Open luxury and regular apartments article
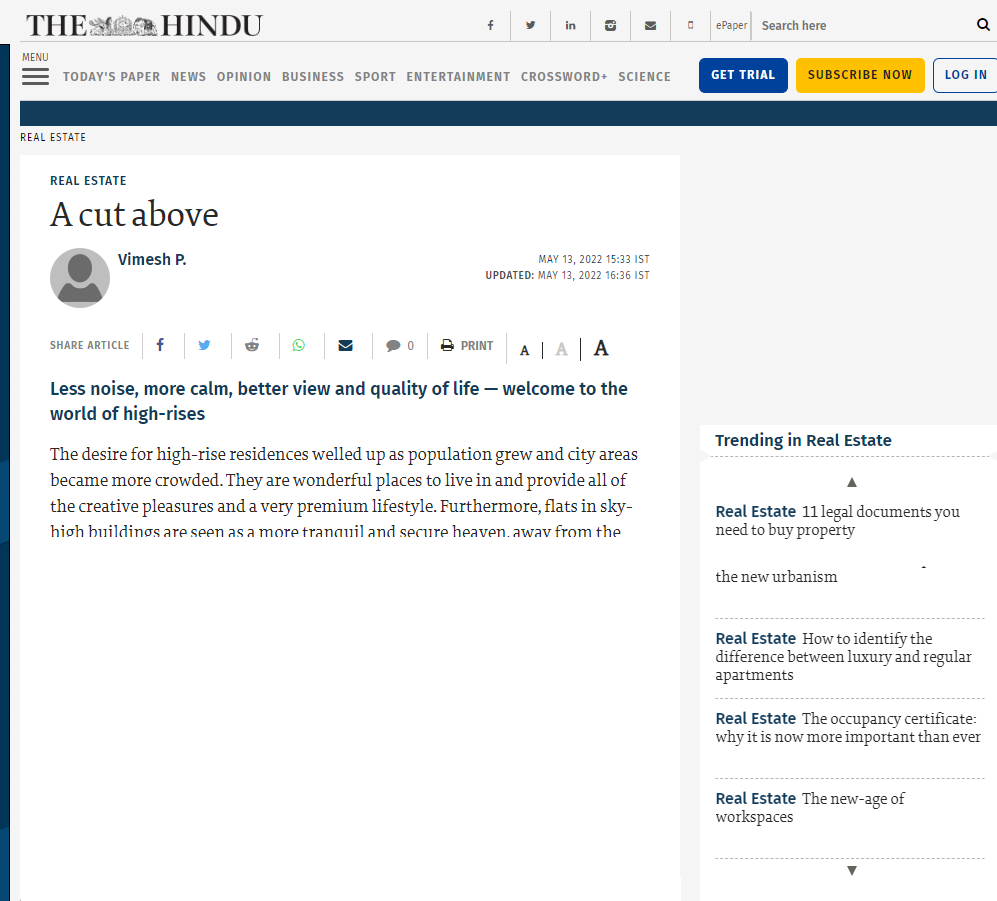This screenshot has width=997, height=901. tap(843, 656)
